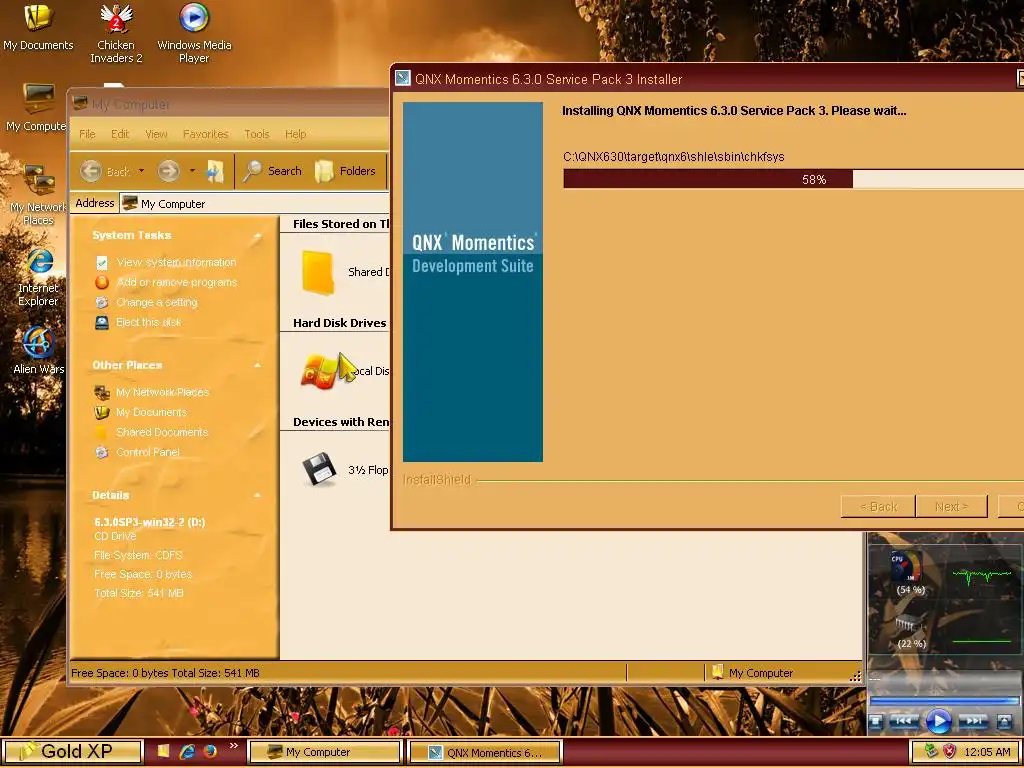Click the CPU gauge gadget icon
This screenshot has width=1024, height=768.
click(x=907, y=567)
